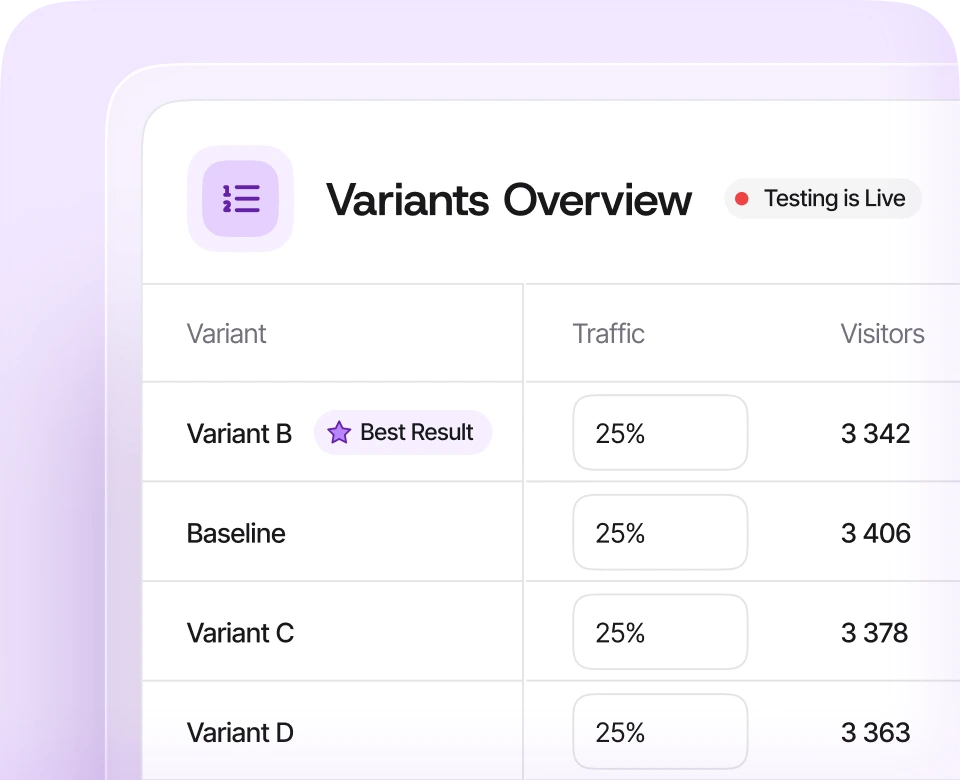960x780 pixels.
Task: Select the Variant B row name
Action: [x=239, y=433]
